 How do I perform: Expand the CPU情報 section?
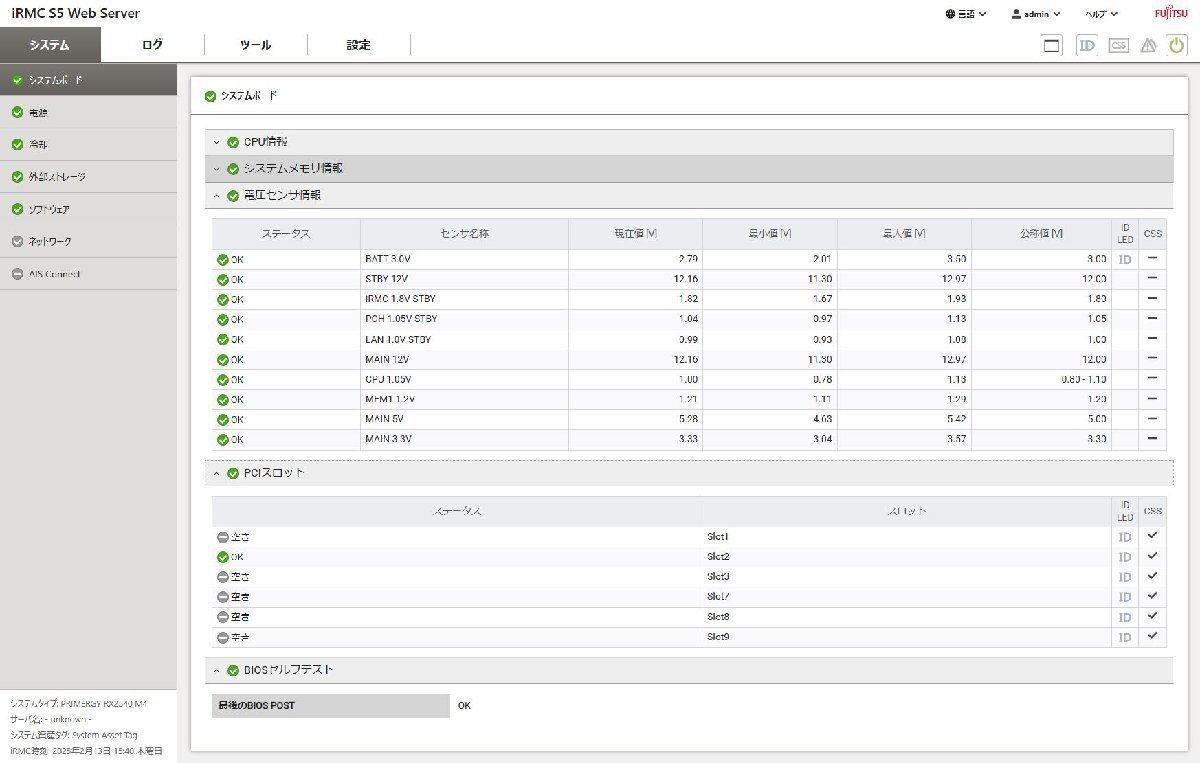(x=265, y=142)
